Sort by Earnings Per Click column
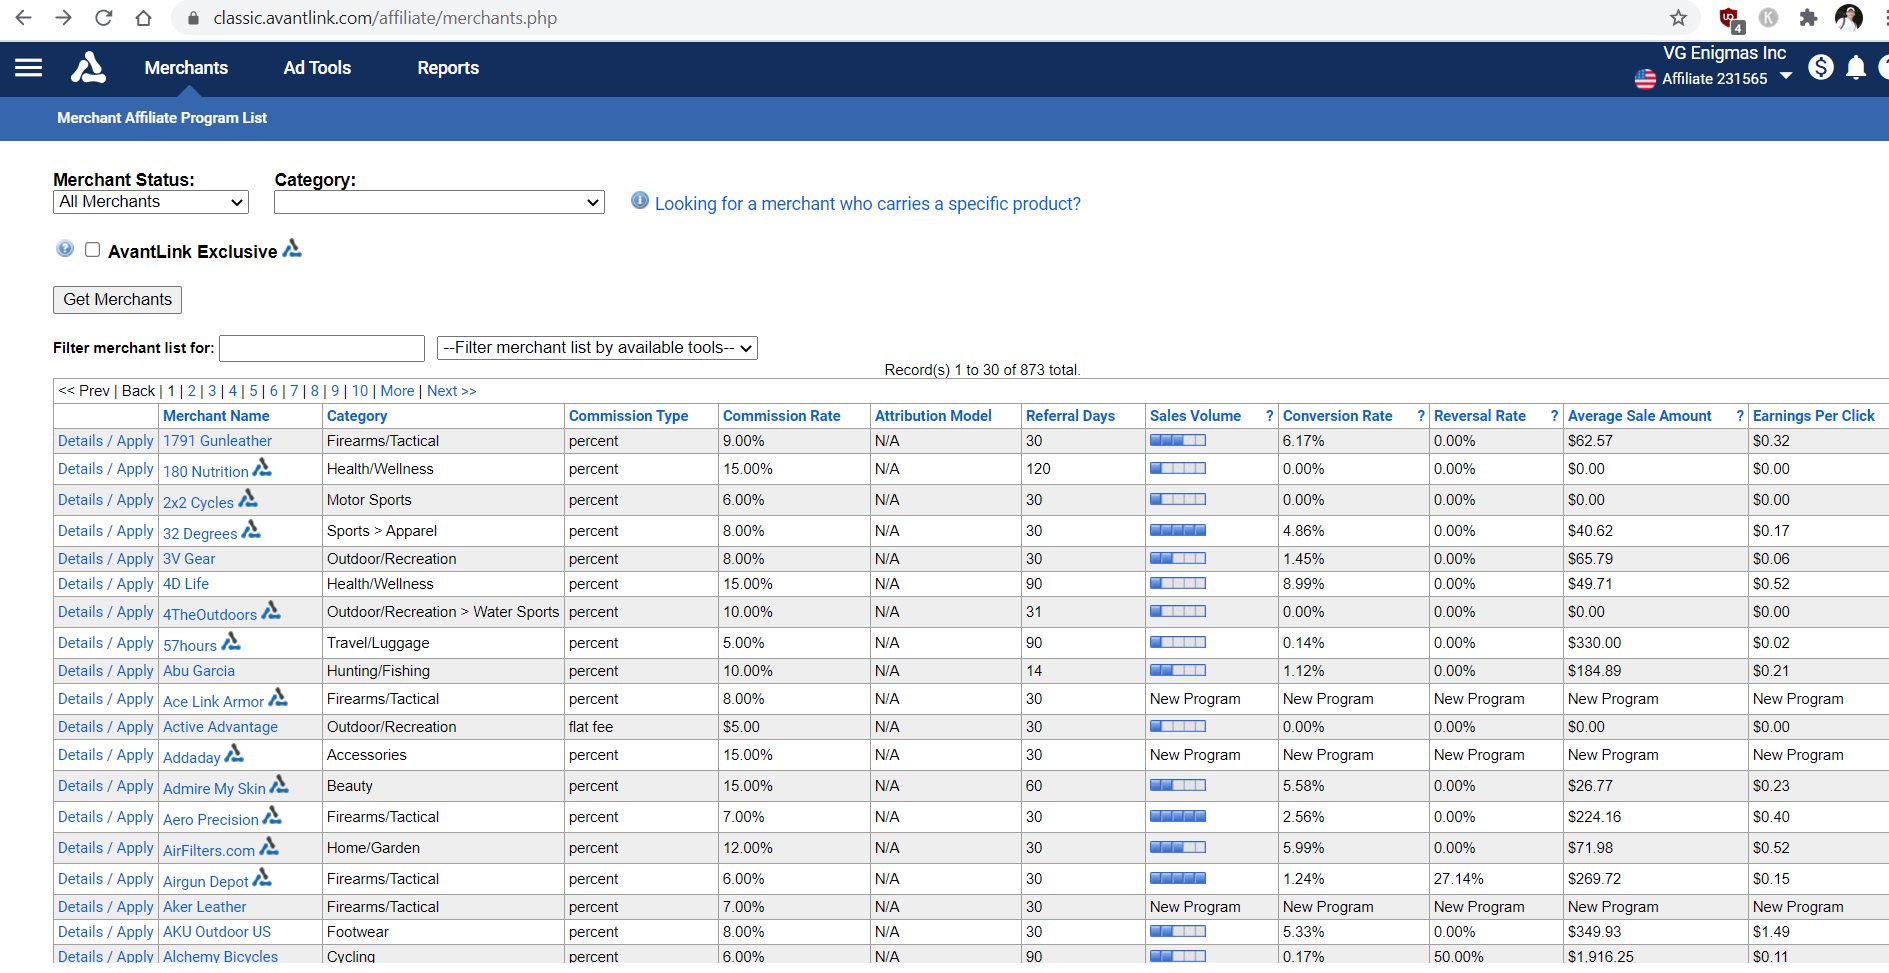 (1814, 416)
